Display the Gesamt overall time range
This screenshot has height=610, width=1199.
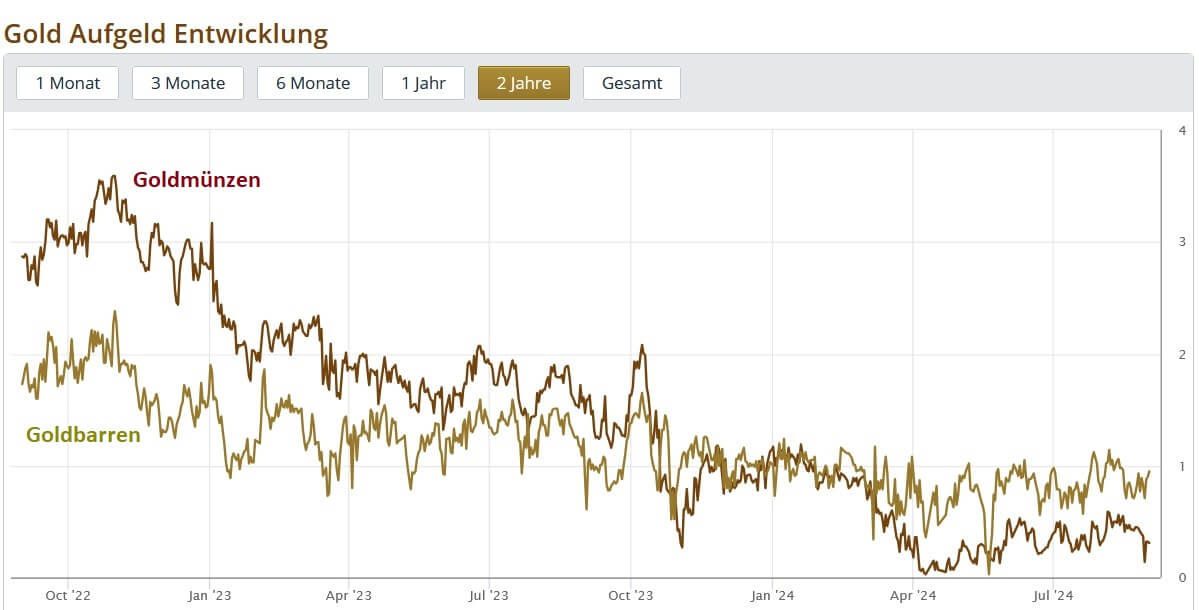click(x=632, y=83)
